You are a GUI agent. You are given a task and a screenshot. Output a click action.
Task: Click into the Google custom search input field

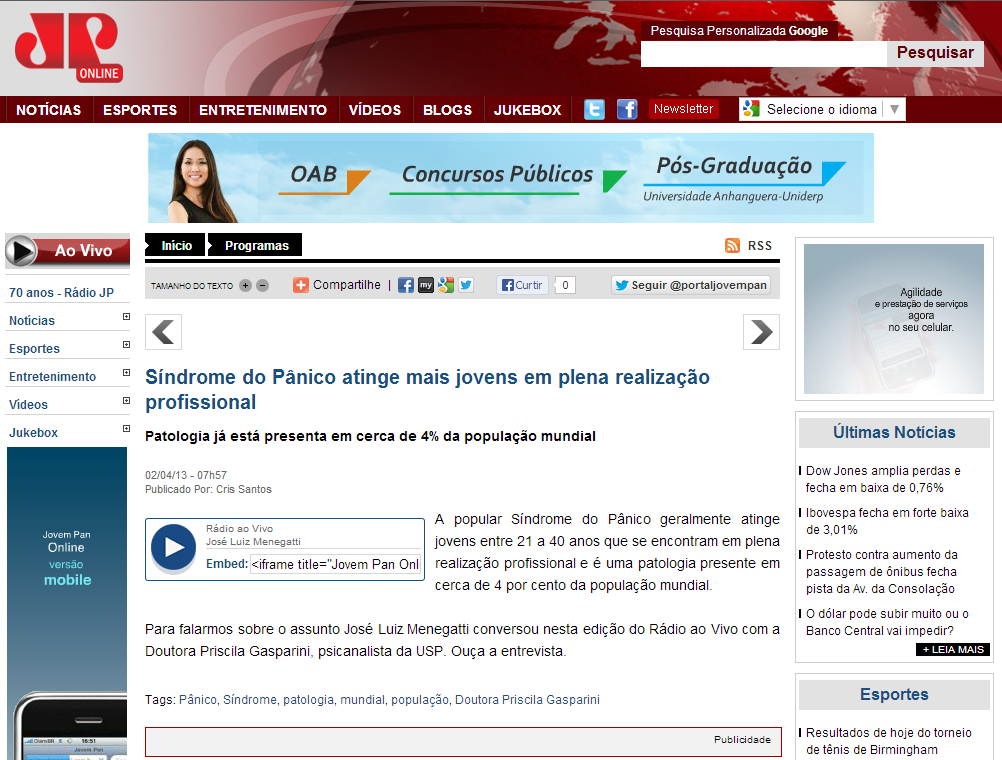763,54
